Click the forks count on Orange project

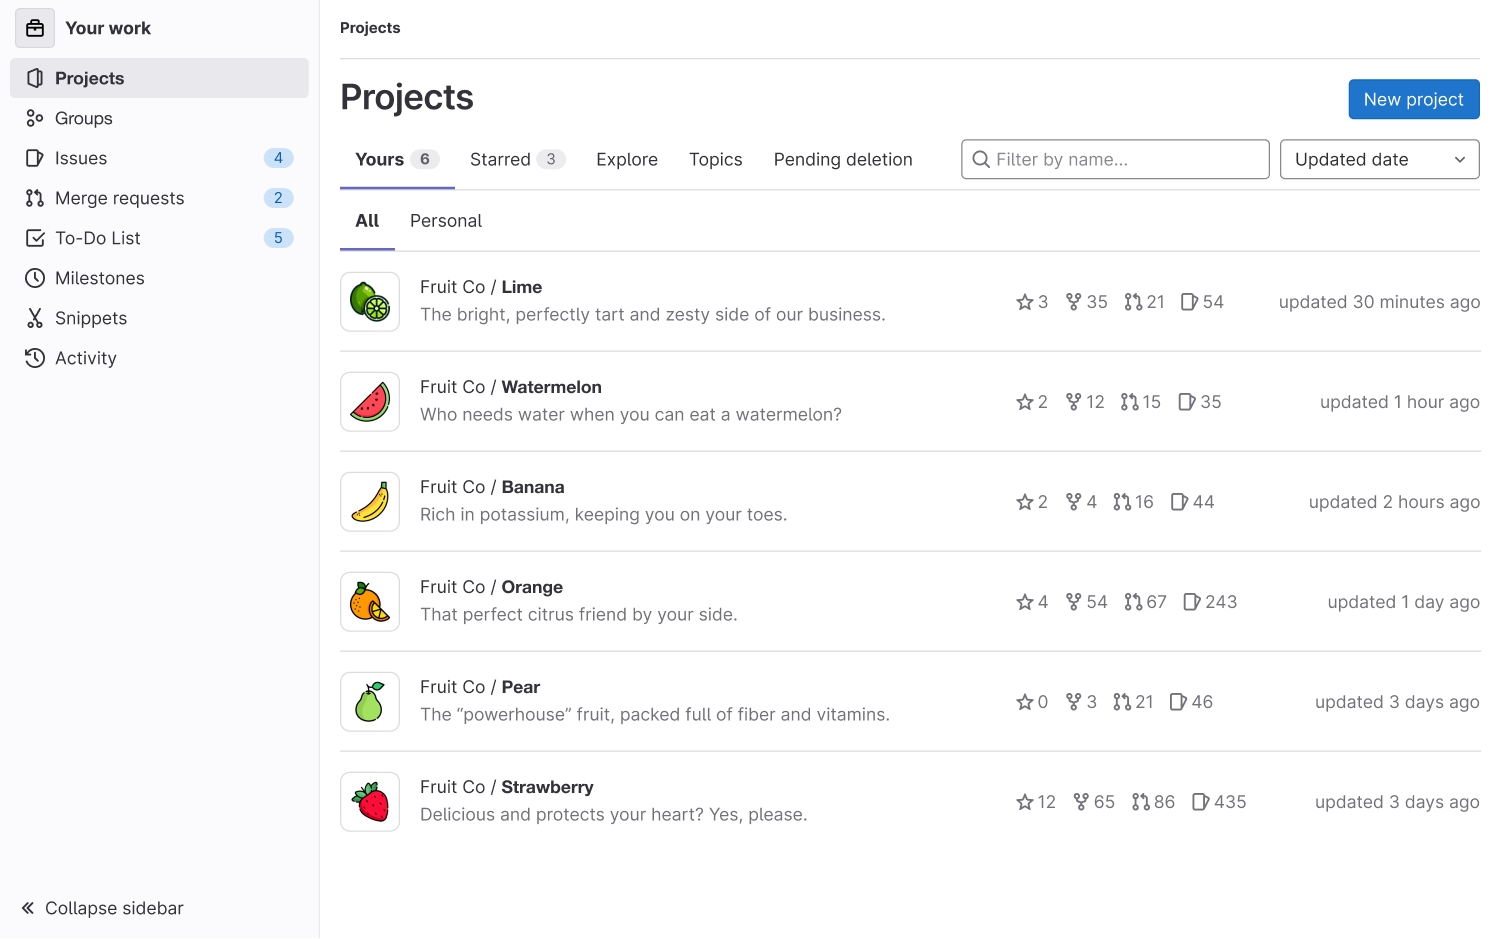(1086, 602)
